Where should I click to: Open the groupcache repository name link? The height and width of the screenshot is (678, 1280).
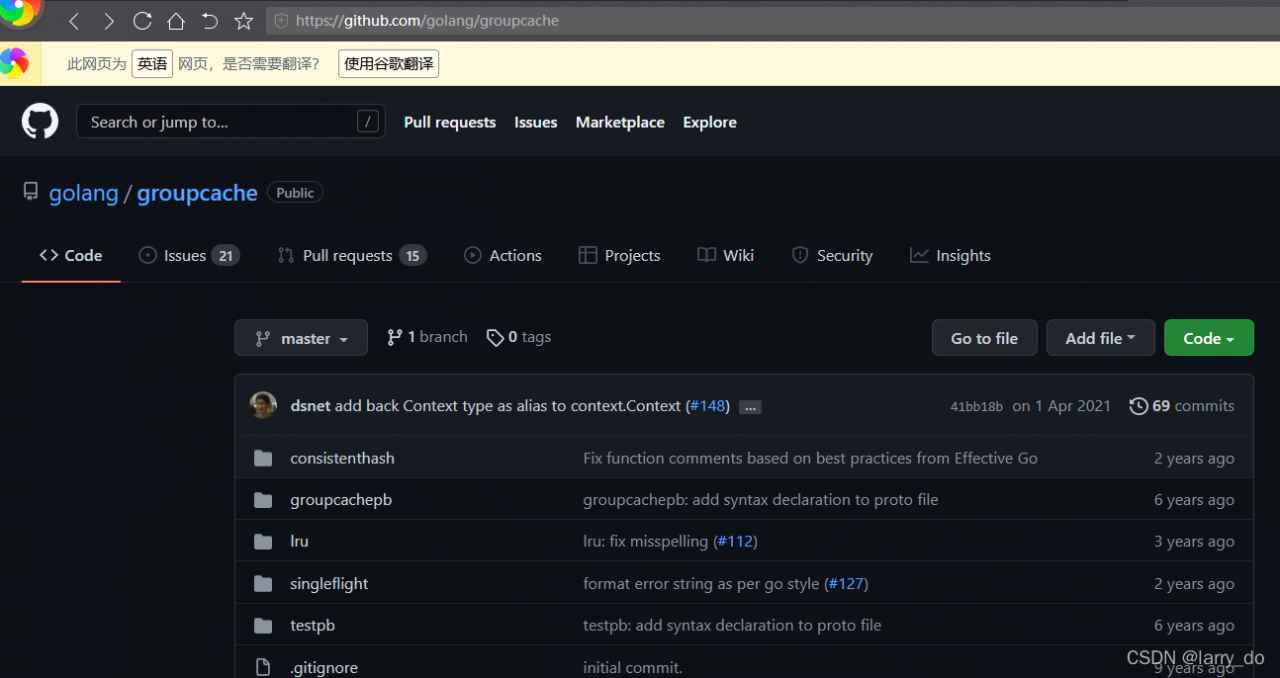pyautogui.click(x=197, y=193)
